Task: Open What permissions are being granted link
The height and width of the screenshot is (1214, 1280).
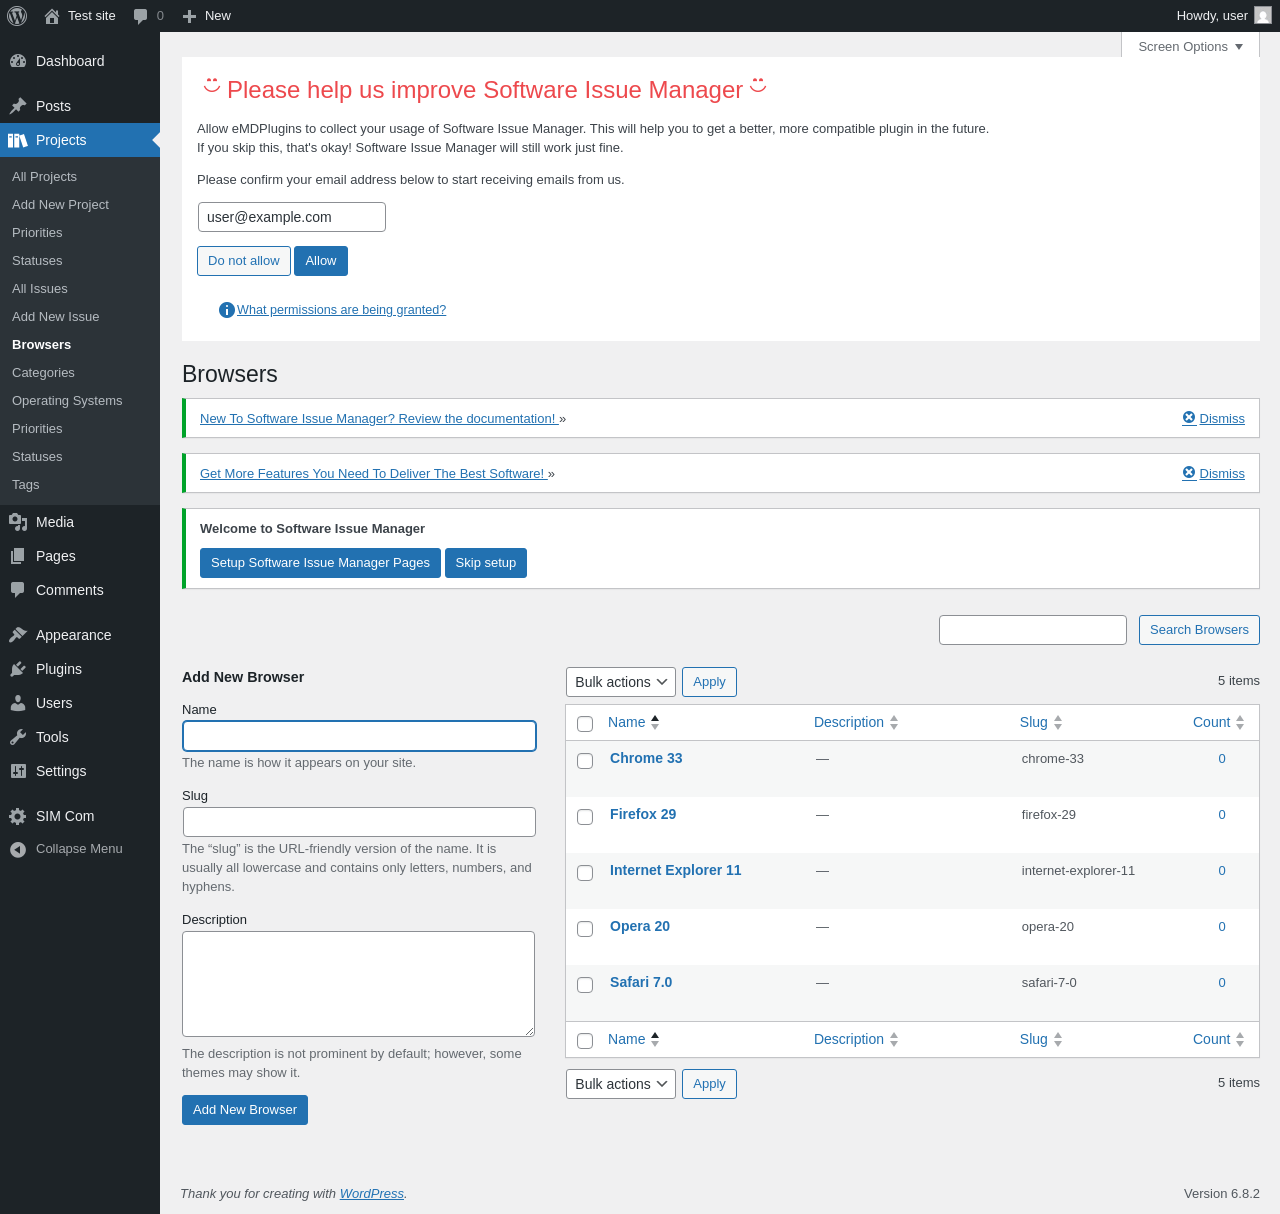Action: [341, 310]
